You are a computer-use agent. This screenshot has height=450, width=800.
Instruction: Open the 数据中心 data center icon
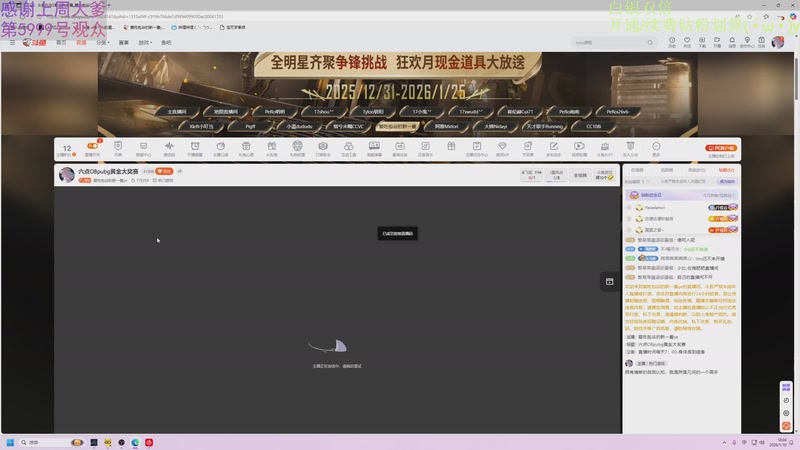click(x=143, y=149)
